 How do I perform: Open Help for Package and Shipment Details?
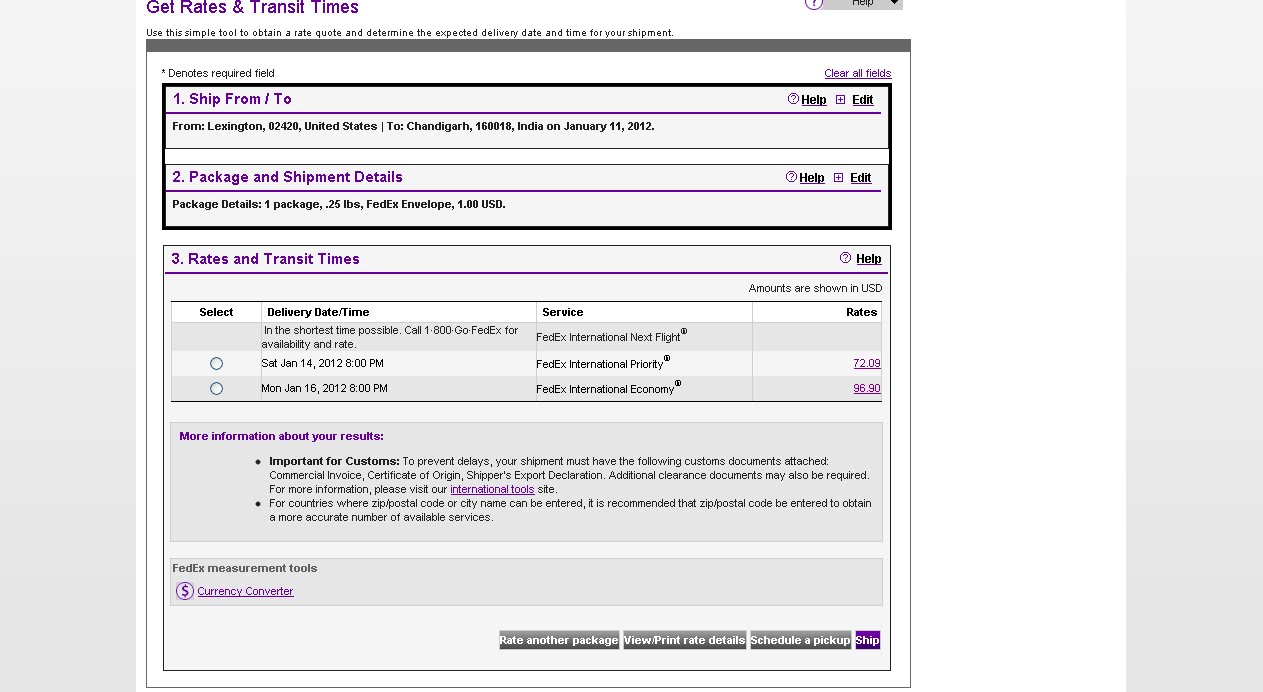(x=812, y=178)
